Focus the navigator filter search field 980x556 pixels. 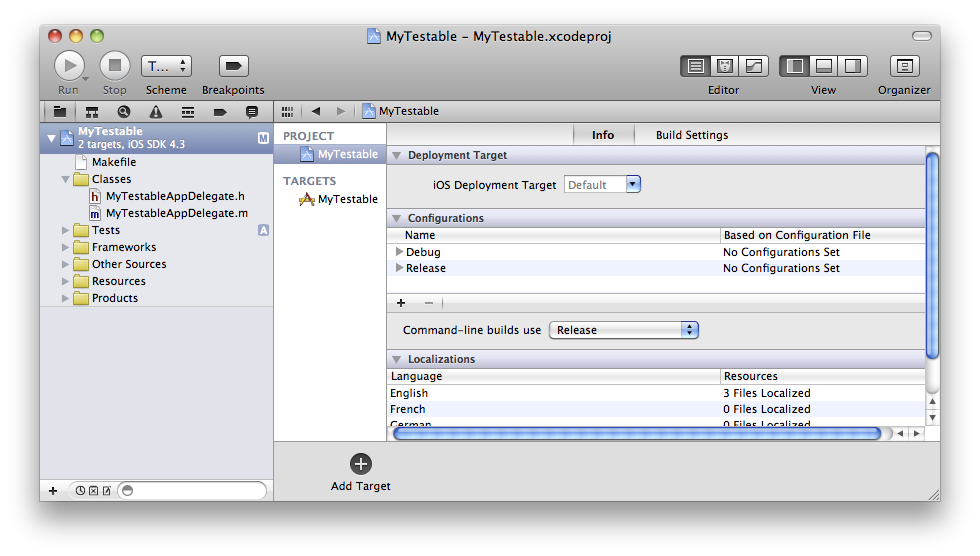coord(192,490)
